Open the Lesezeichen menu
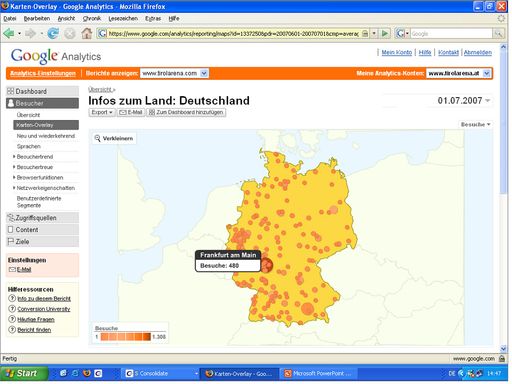The width and height of the screenshot is (512, 384). tap(123, 19)
